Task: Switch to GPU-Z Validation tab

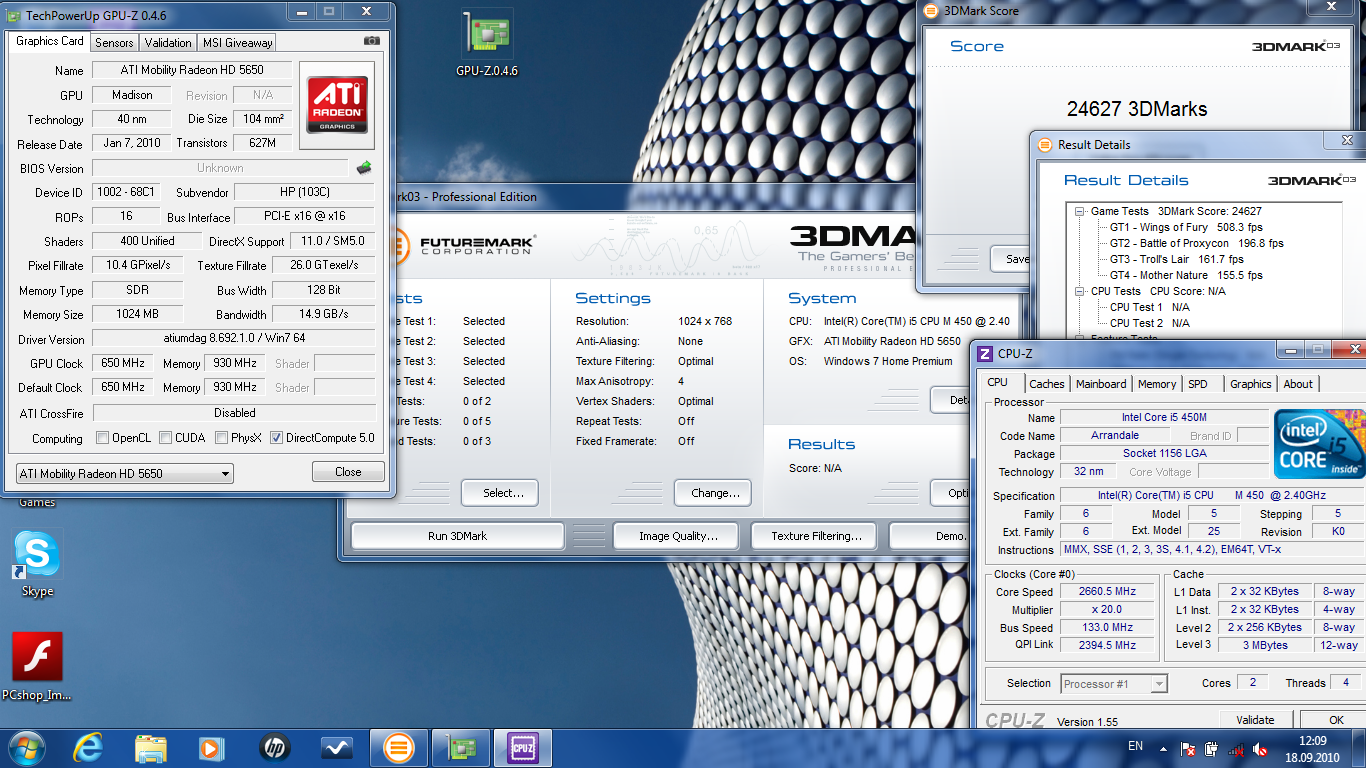Action: [x=168, y=43]
